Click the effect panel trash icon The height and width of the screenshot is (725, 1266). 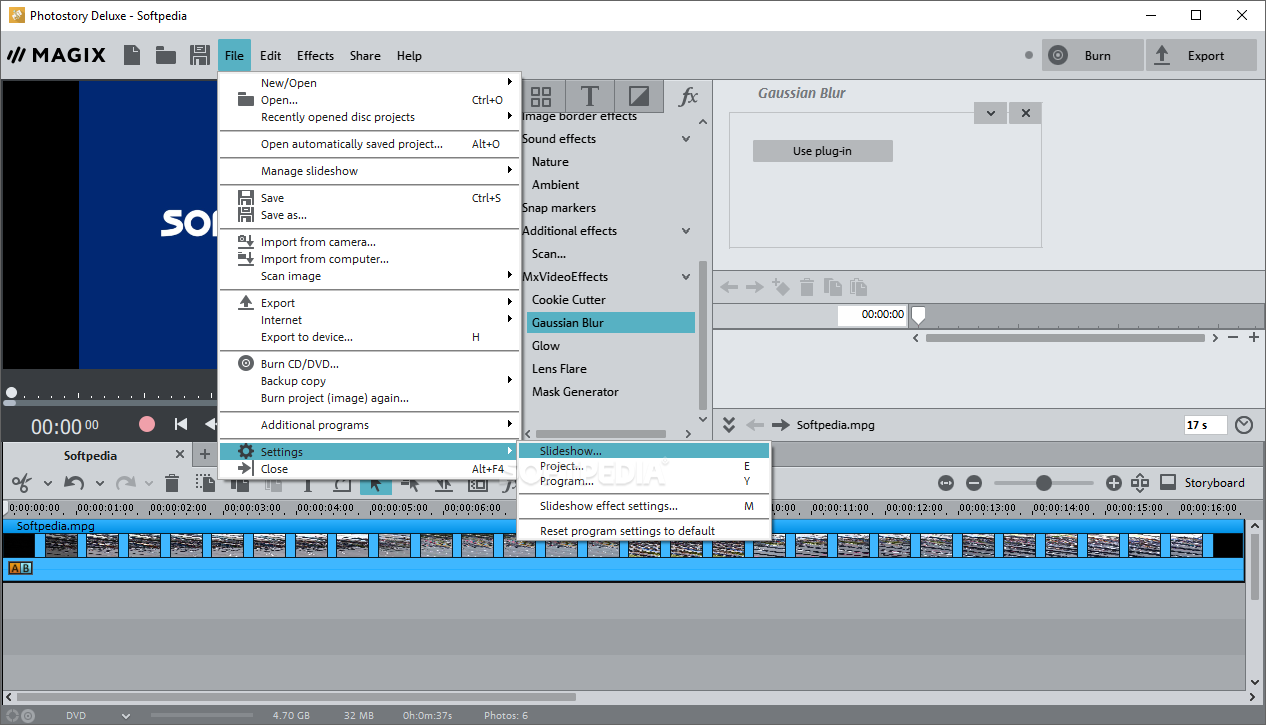coord(807,287)
